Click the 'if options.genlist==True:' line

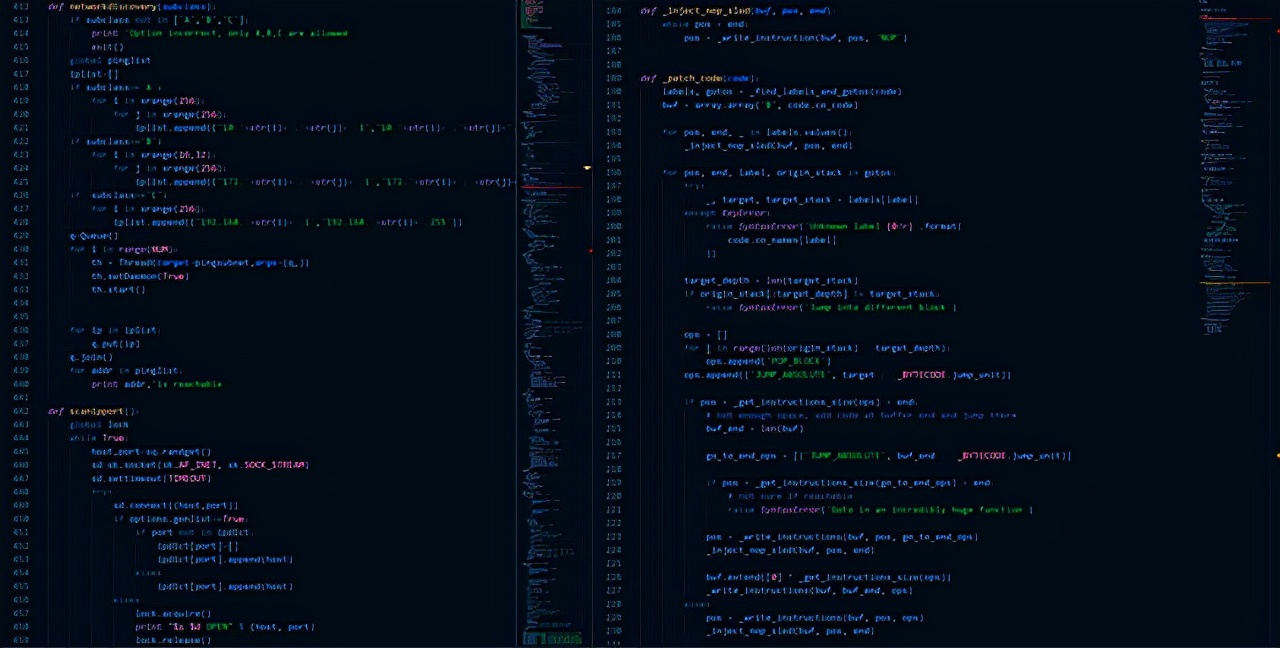[x=179, y=519]
